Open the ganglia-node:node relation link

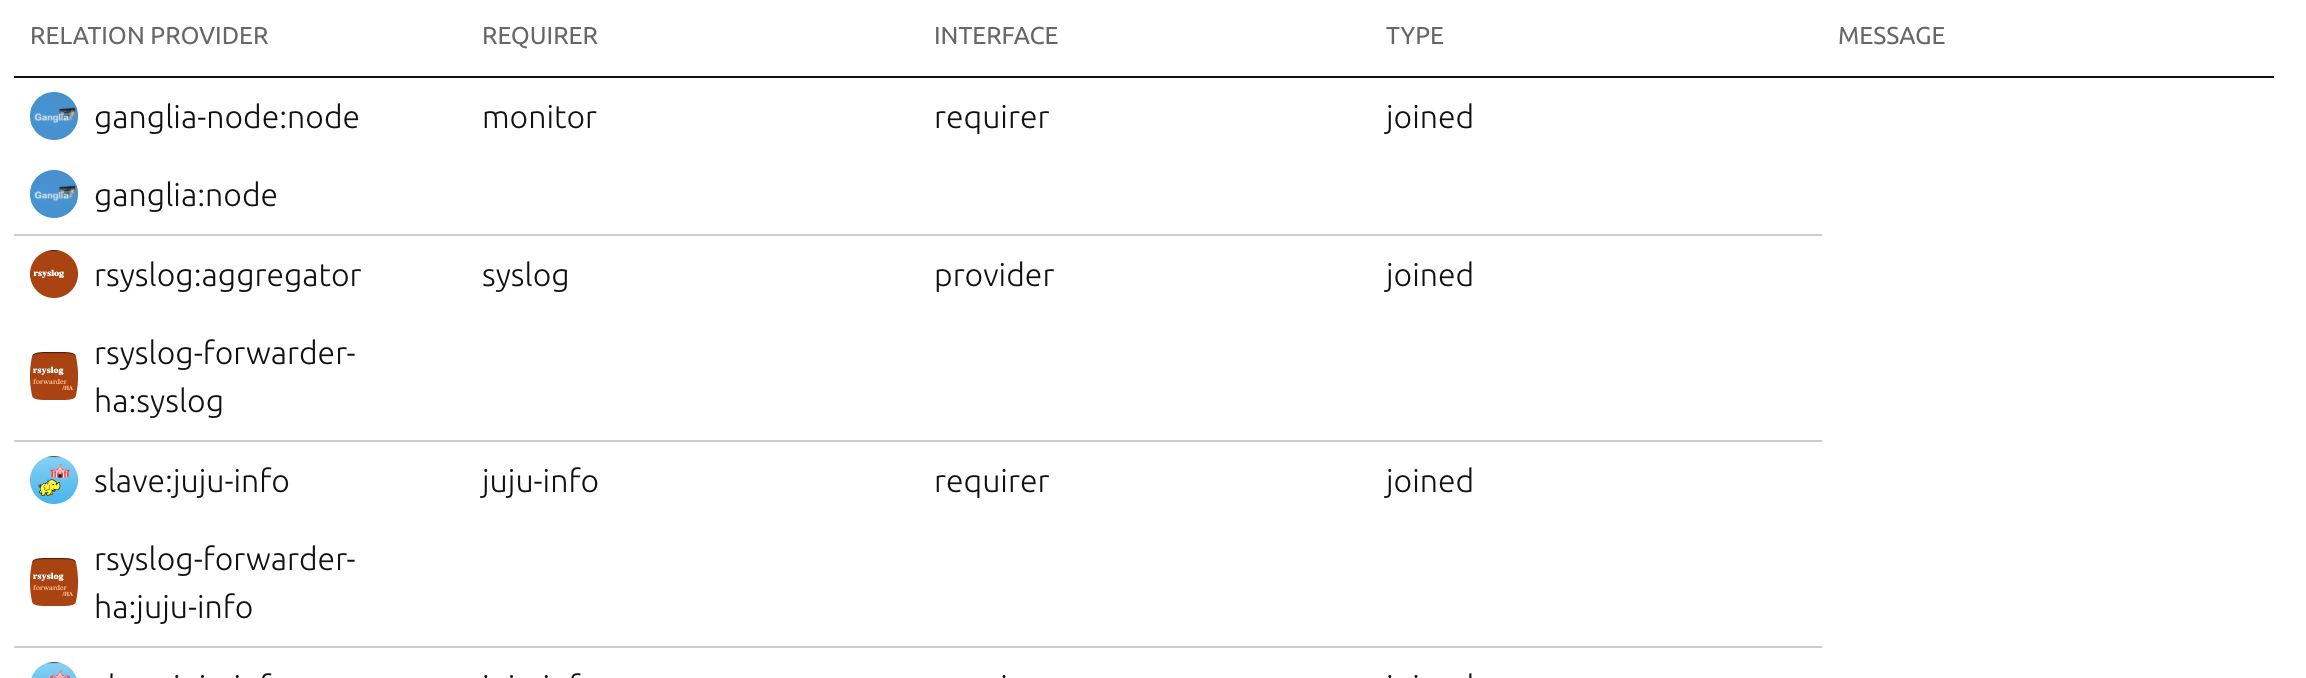(227, 117)
